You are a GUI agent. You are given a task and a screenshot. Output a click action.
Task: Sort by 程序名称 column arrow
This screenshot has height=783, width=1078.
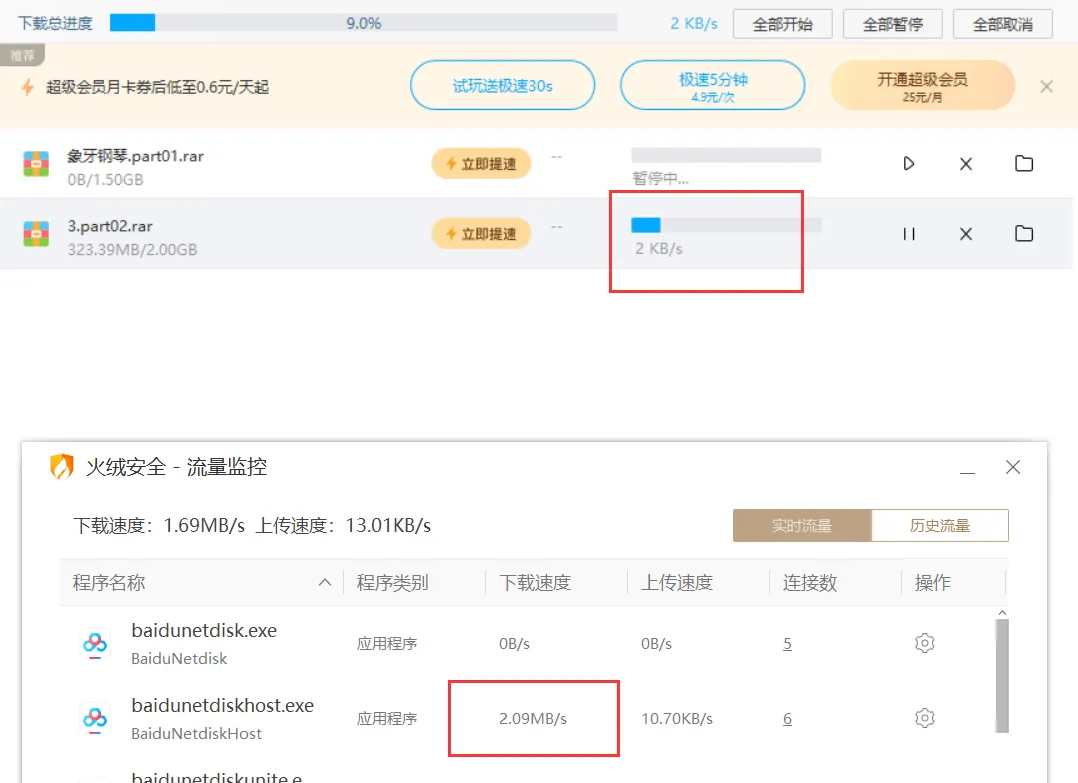[x=324, y=583]
